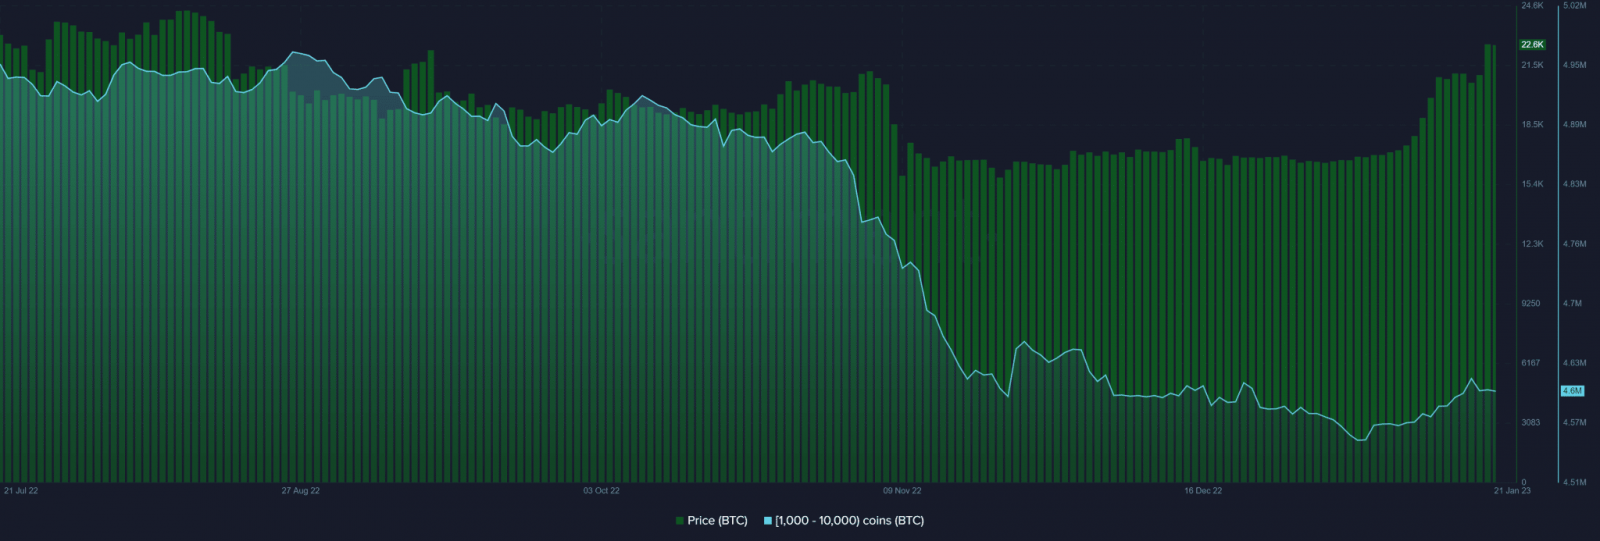Click the green Price (BTC) legend swatch

(x=680, y=521)
